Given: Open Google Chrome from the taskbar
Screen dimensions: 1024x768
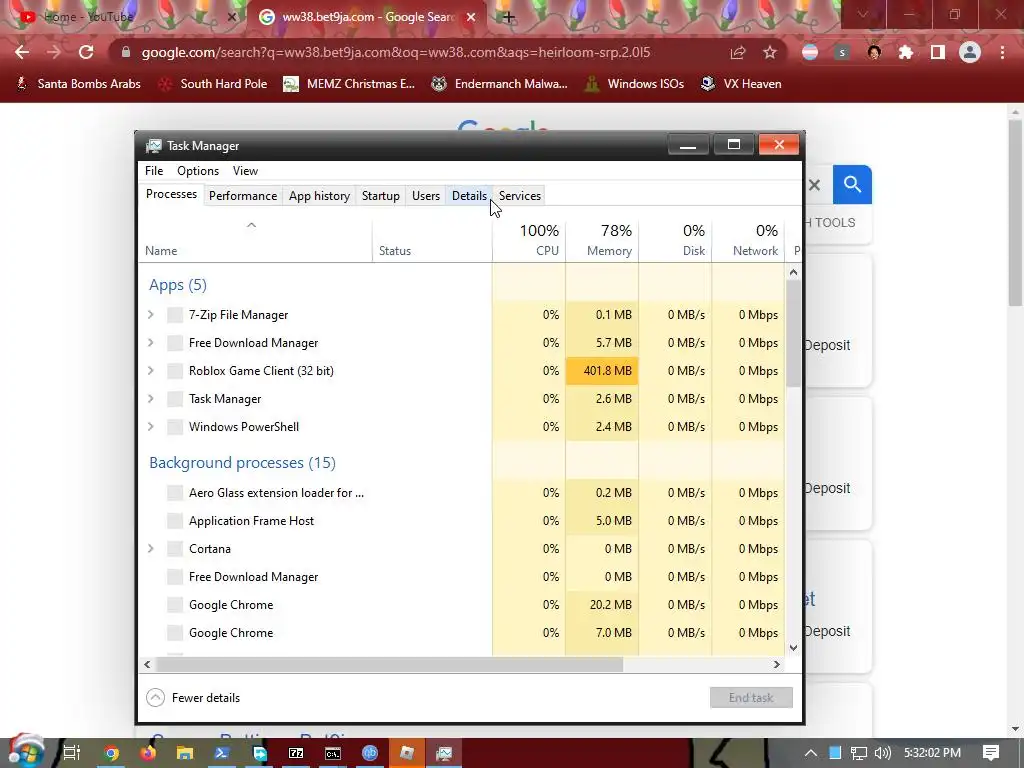Looking at the screenshot, I should (112, 753).
